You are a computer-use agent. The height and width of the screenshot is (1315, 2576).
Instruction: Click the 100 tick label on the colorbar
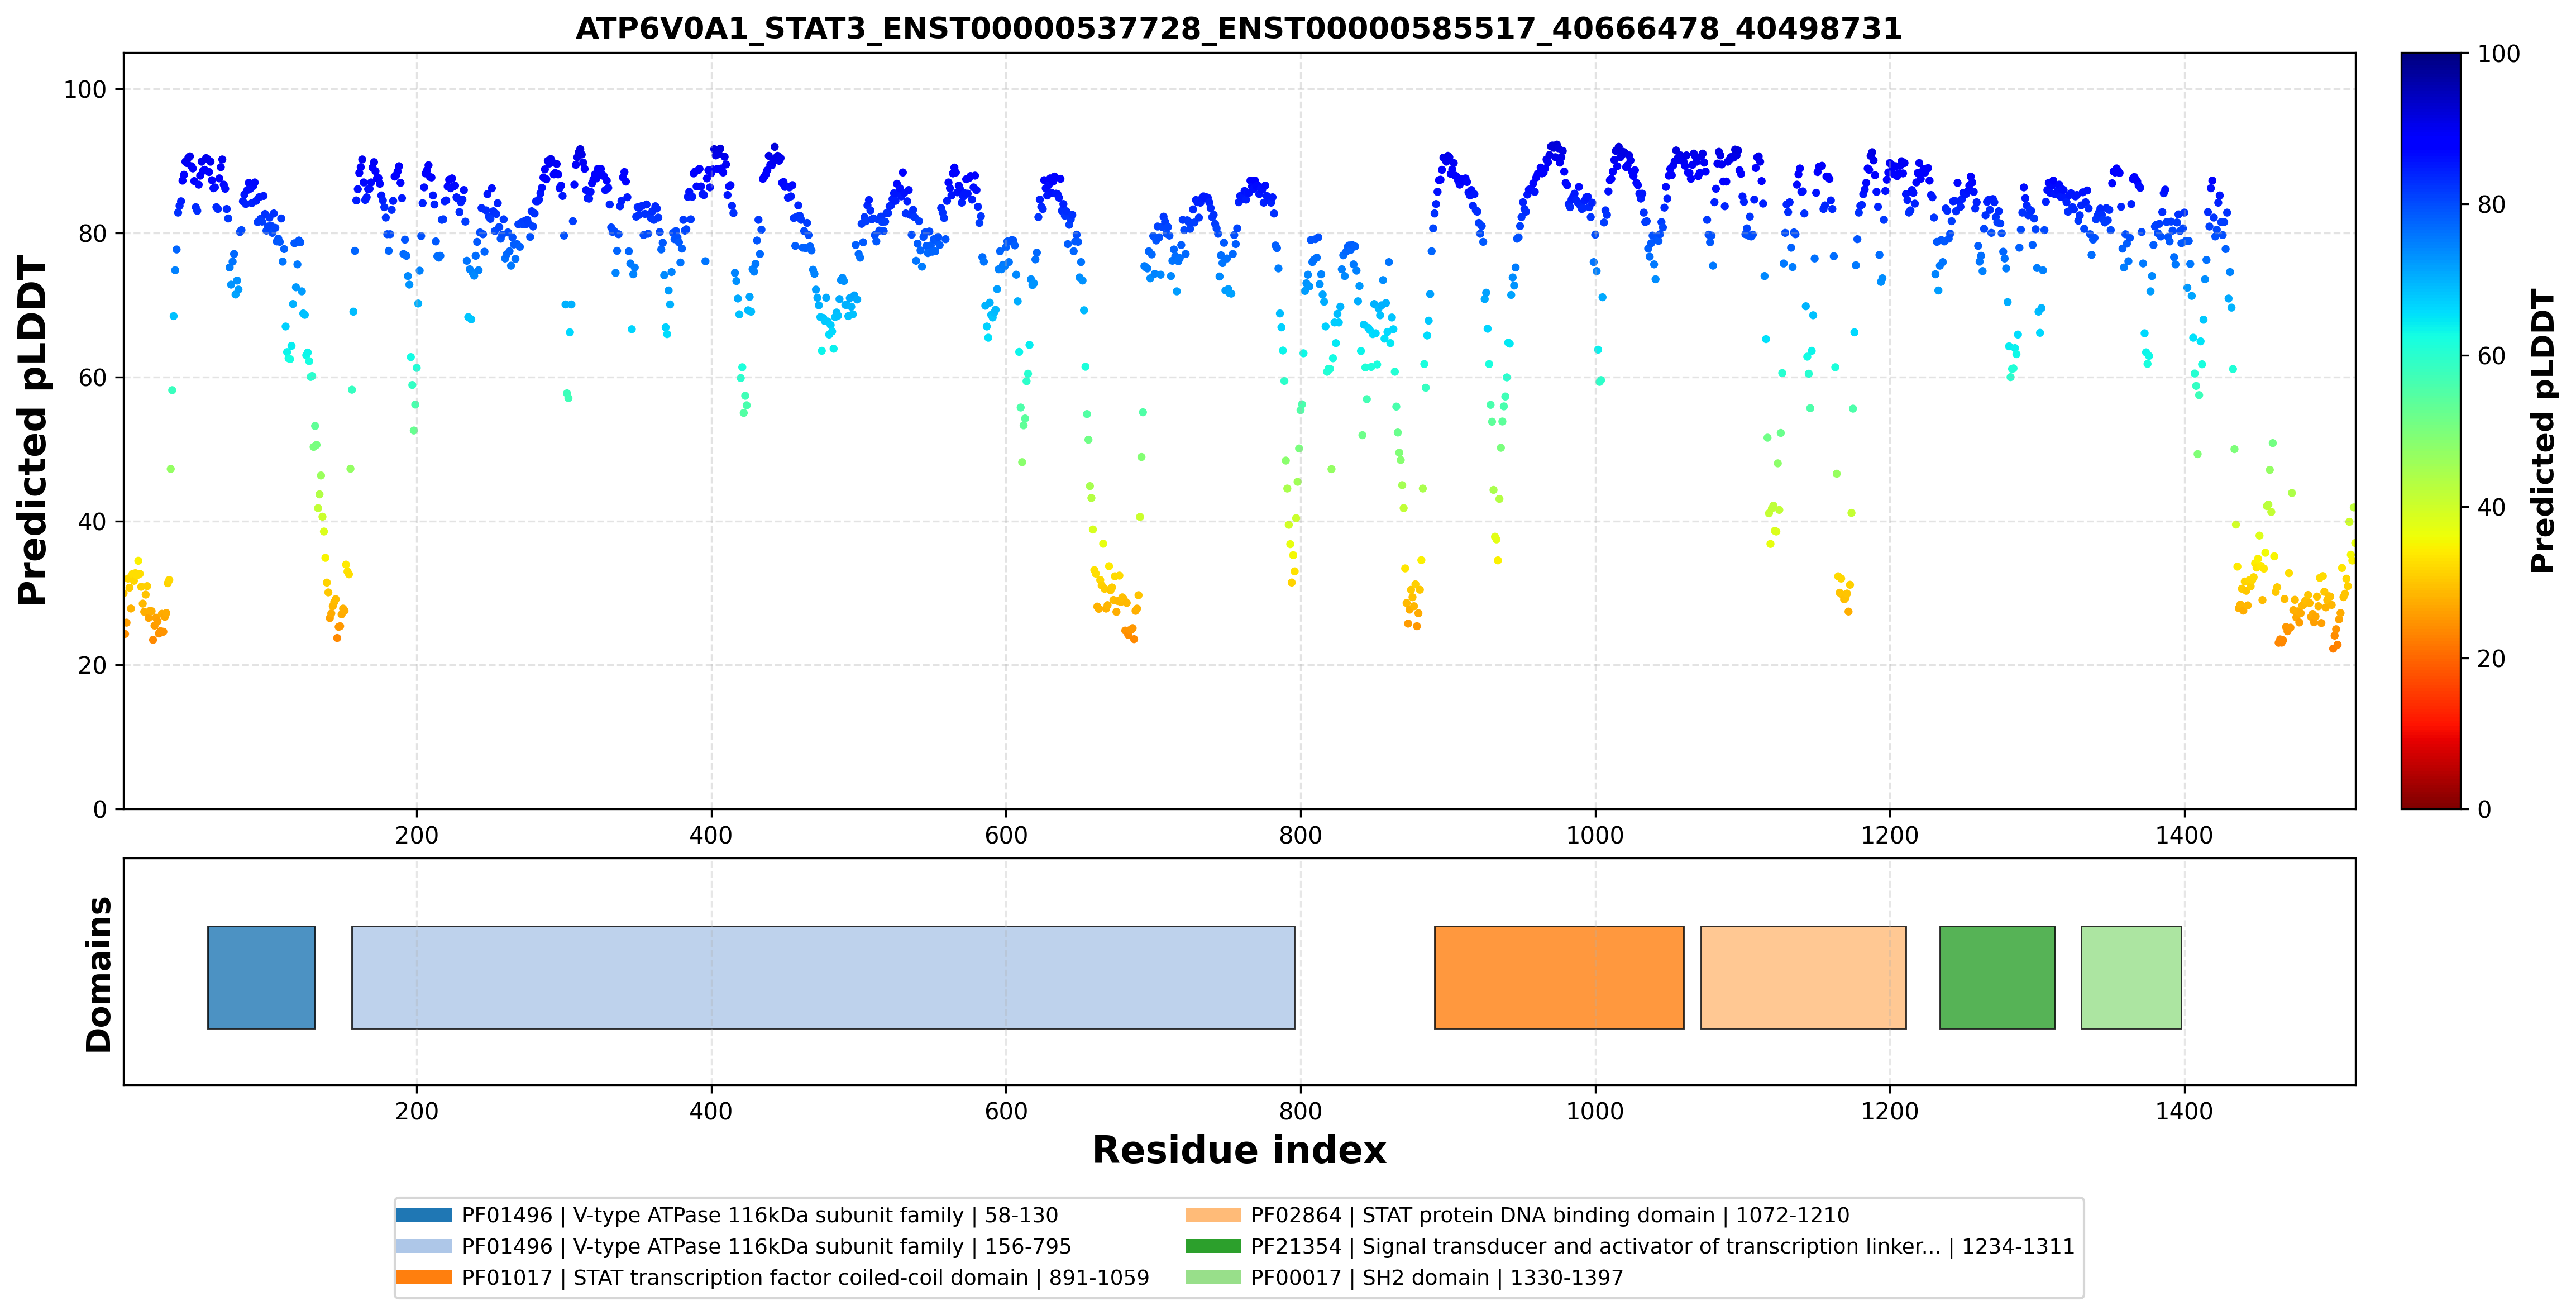coord(2498,54)
